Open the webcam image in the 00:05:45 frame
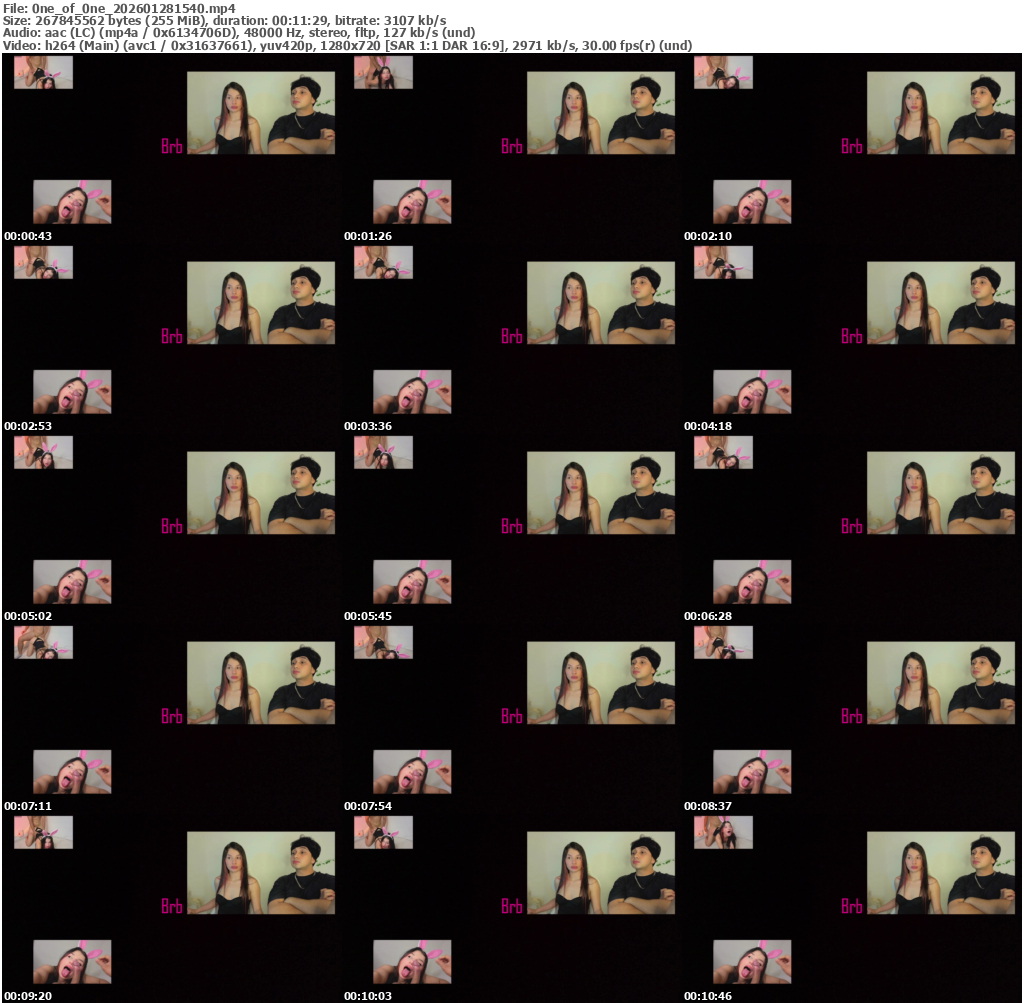The height and width of the screenshot is (1003, 1024). (600, 493)
